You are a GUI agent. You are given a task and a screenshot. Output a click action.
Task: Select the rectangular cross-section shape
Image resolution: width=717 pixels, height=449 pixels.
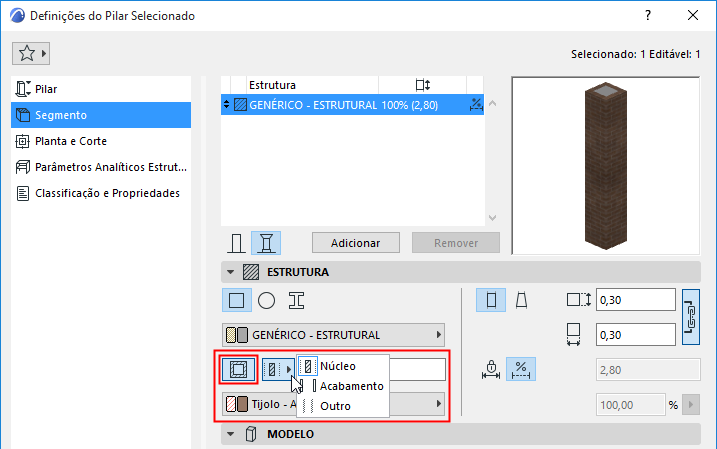coord(237,299)
